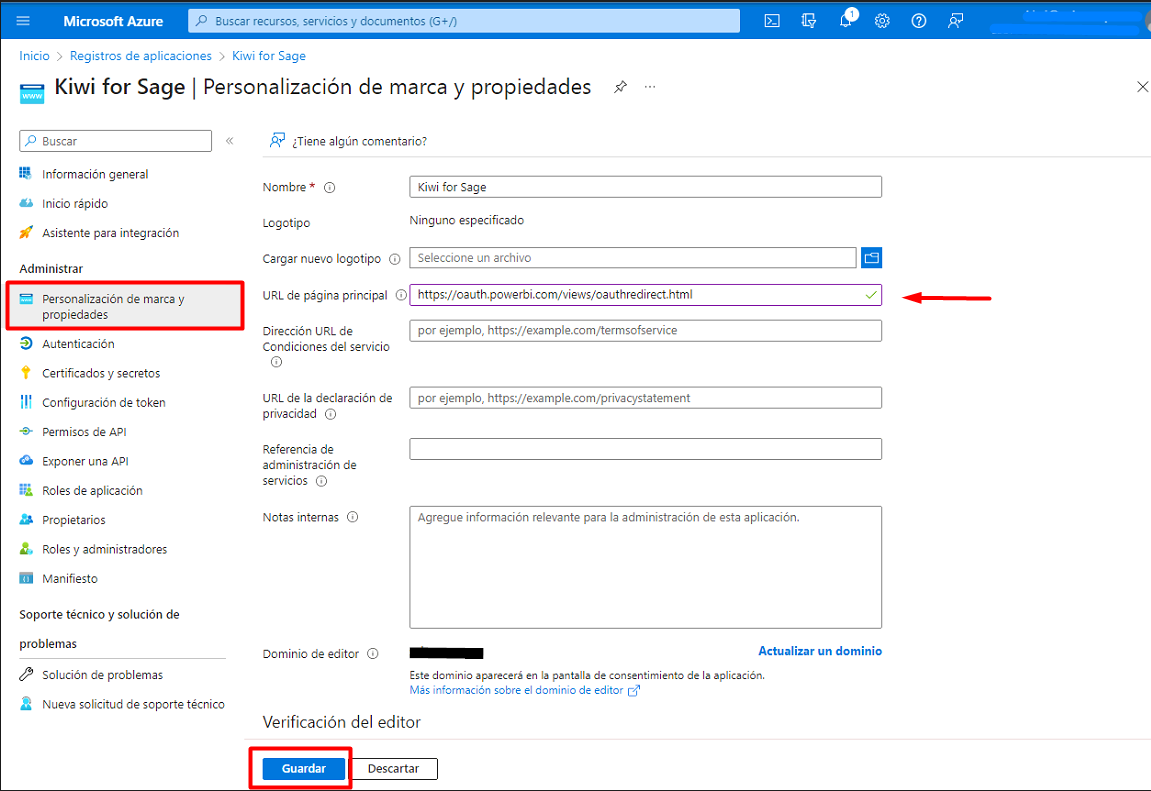Click the Verificación del editor heading
This screenshot has height=791, width=1151.
pyautogui.click(x=341, y=722)
